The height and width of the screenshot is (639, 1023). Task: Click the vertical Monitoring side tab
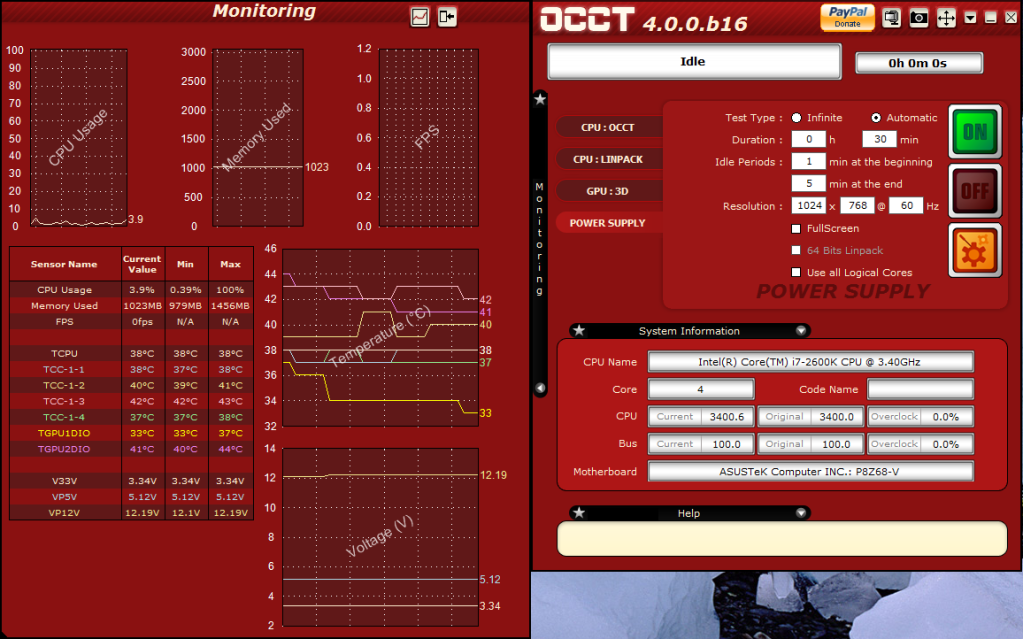coord(540,239)
